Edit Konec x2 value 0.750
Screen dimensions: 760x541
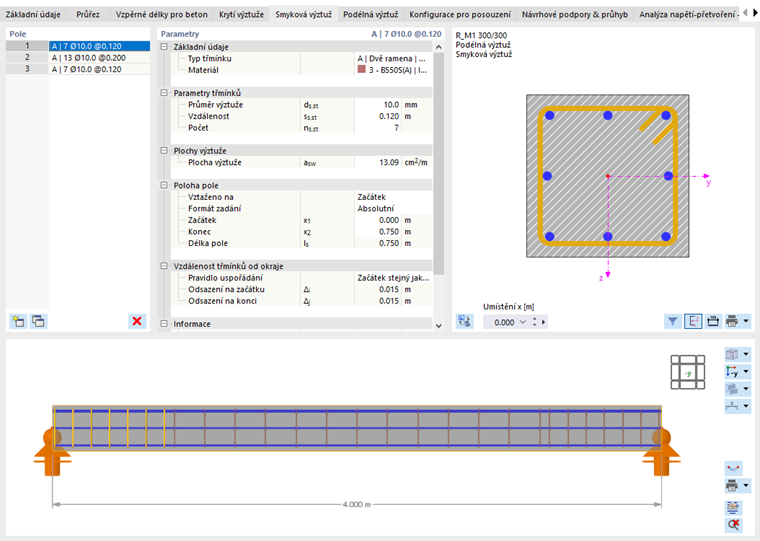(x=378, y=232)
